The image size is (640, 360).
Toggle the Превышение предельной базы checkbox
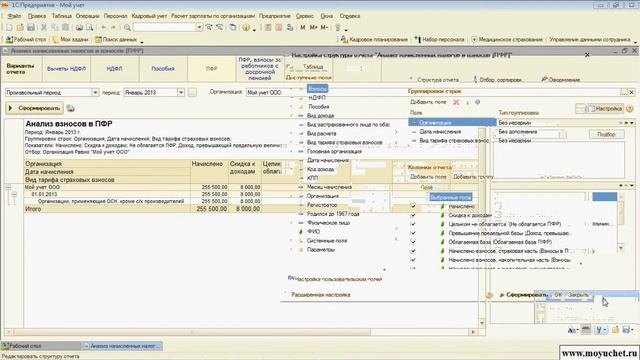413,233
